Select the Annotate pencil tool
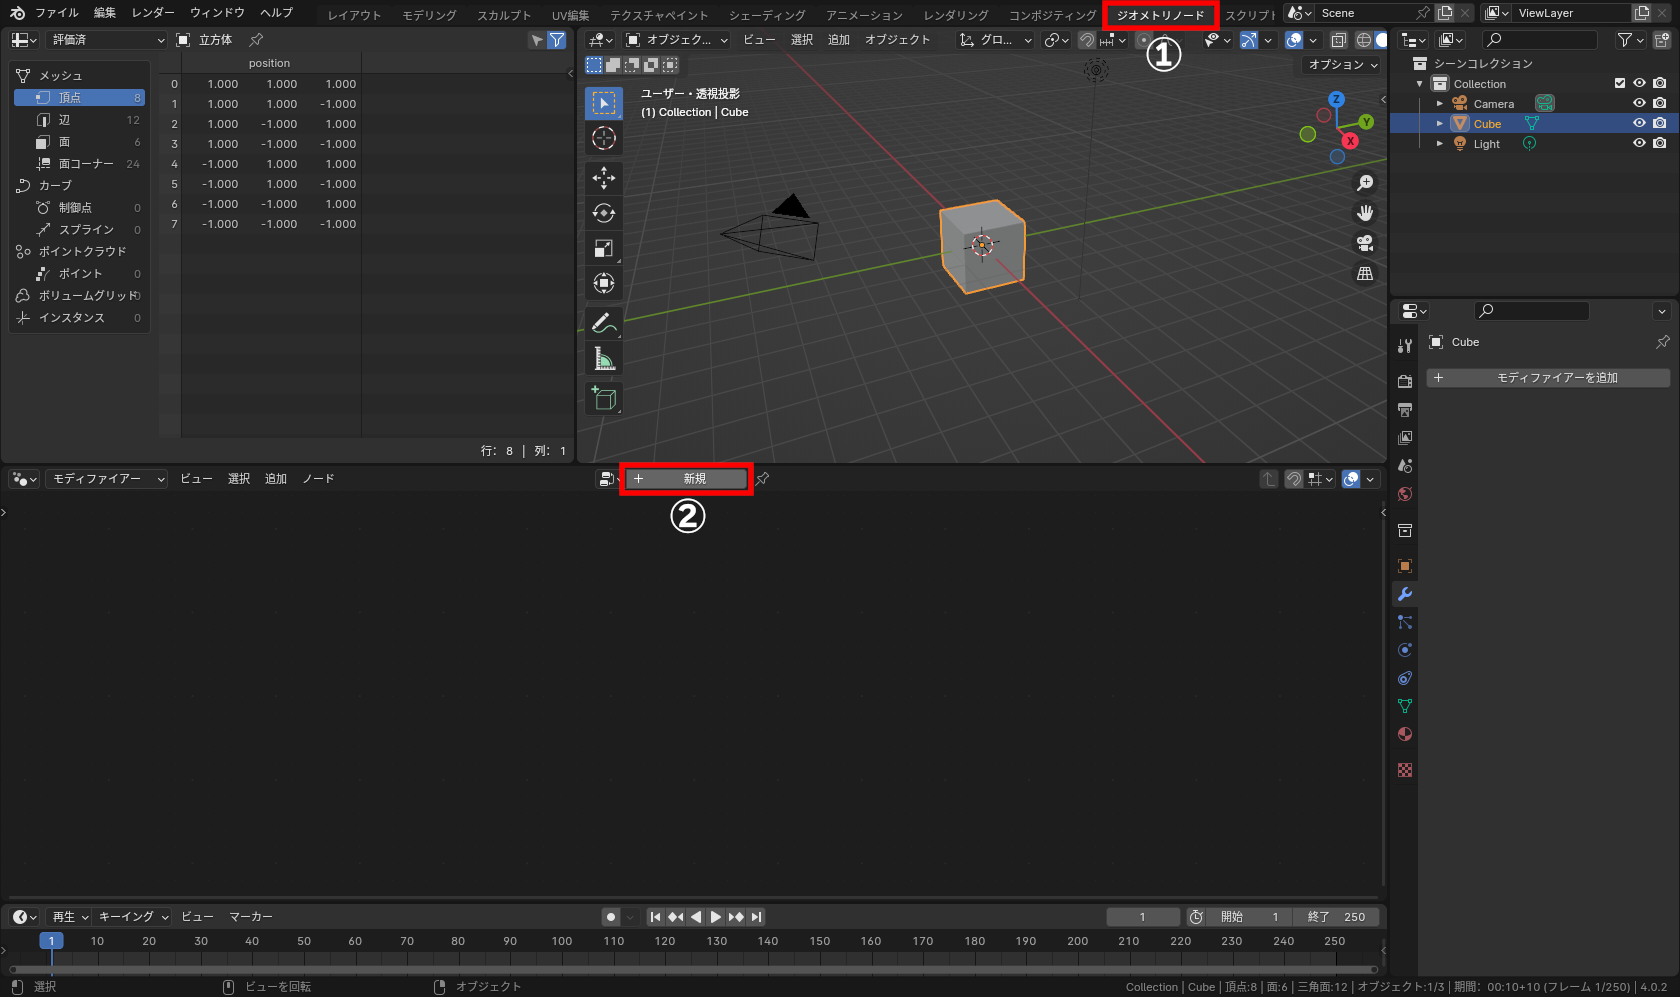 tap(603, 323)
